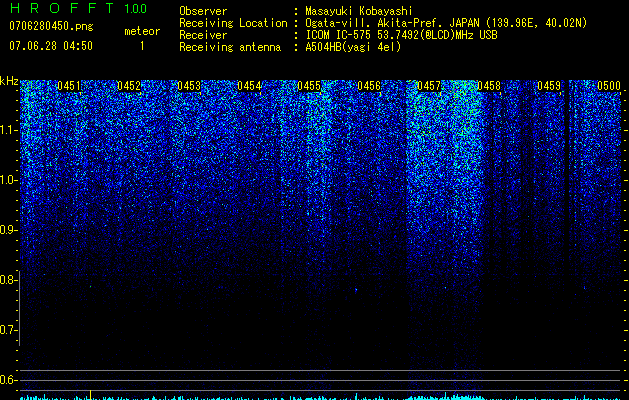
Task: Select the filename 0706280450.png
Action: (51, 26)
